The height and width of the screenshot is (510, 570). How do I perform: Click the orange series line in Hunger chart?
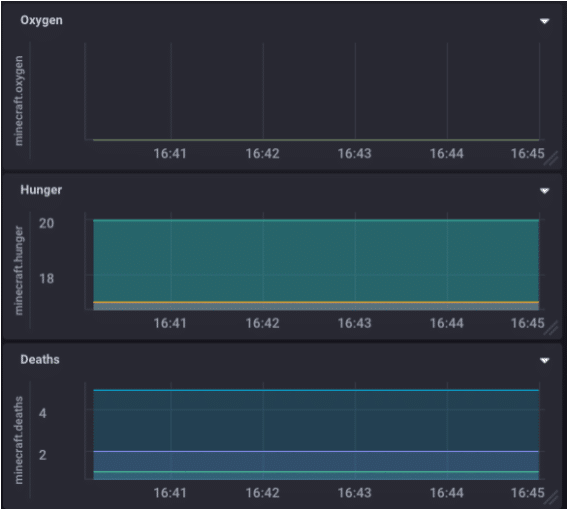pos(316,302)
